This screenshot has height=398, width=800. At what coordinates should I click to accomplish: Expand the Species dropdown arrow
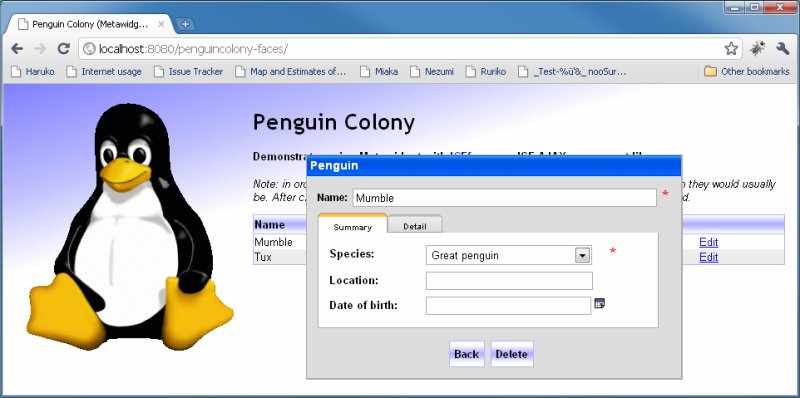[582, 255]
